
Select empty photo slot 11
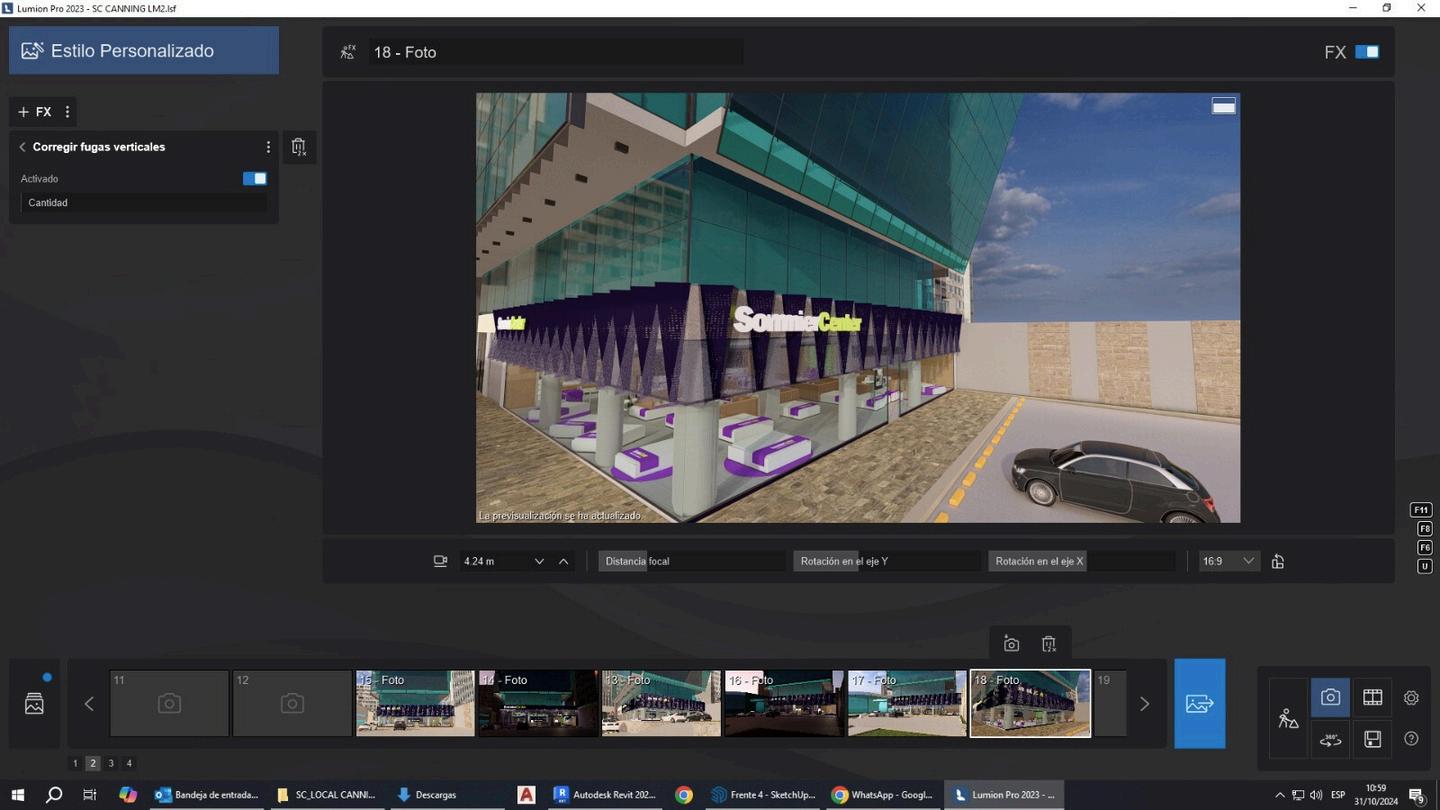(x=169, y=703)
